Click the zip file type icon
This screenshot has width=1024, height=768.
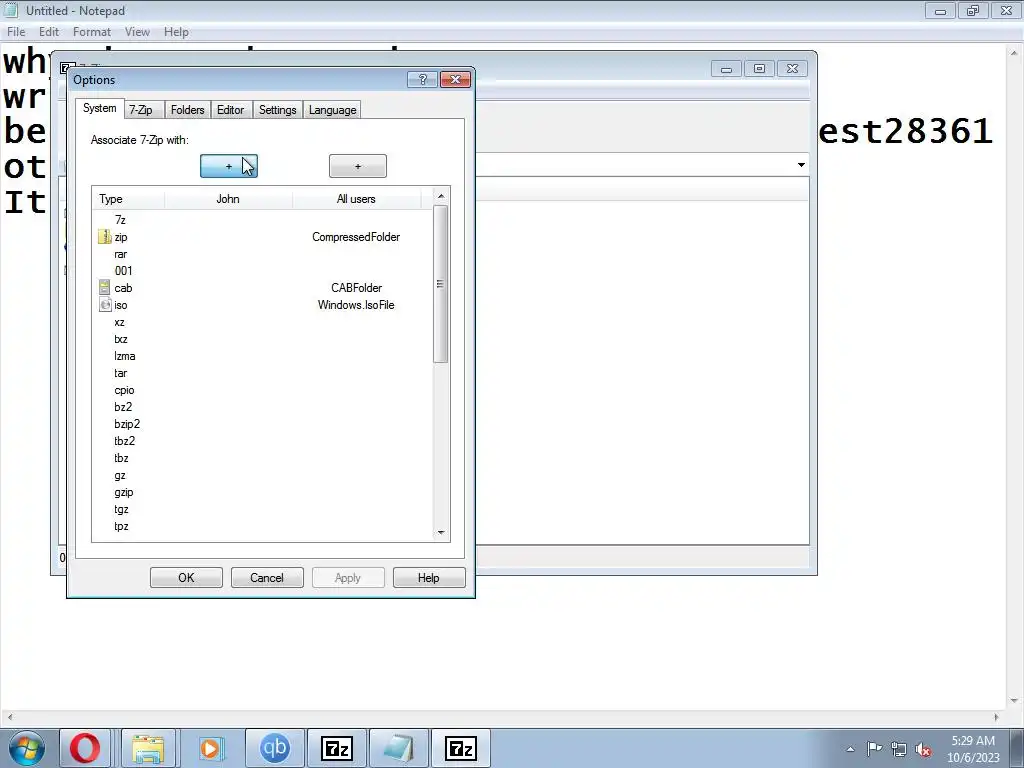point(104,236)
